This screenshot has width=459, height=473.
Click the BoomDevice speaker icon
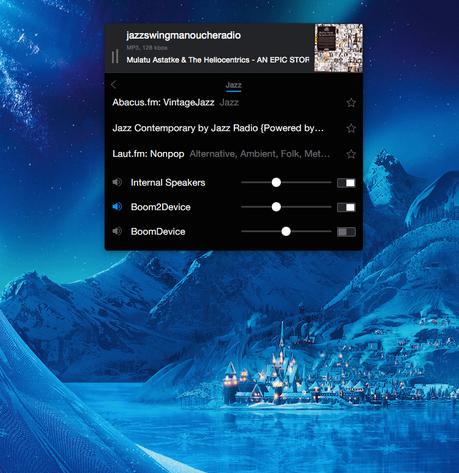pyautogui.click(x=117, y=231)
